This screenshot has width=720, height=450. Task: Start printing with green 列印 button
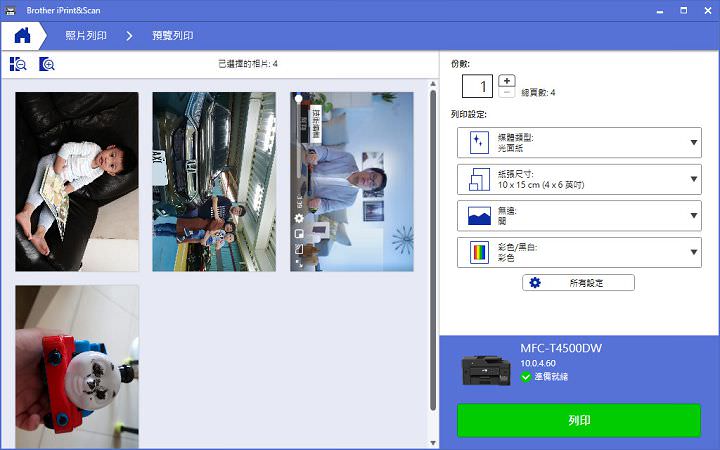coord(579,420)
